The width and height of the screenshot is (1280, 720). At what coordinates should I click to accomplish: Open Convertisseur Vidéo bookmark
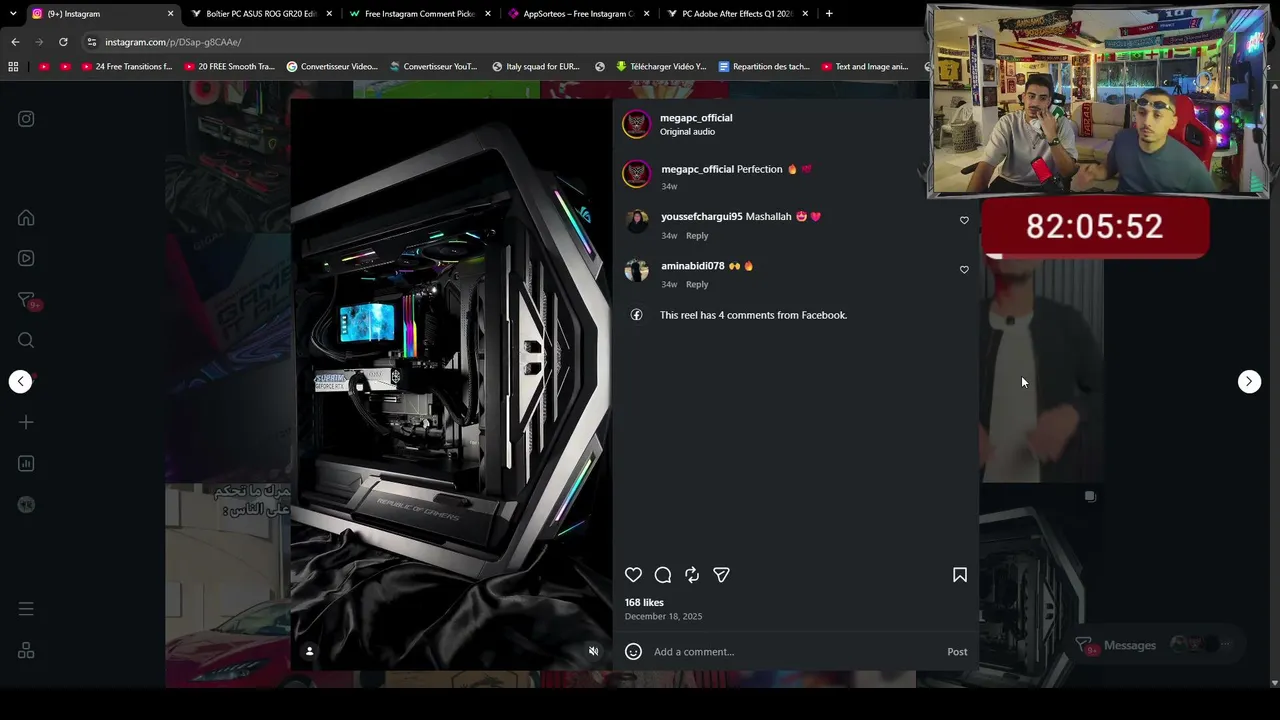tap(332, 67)
